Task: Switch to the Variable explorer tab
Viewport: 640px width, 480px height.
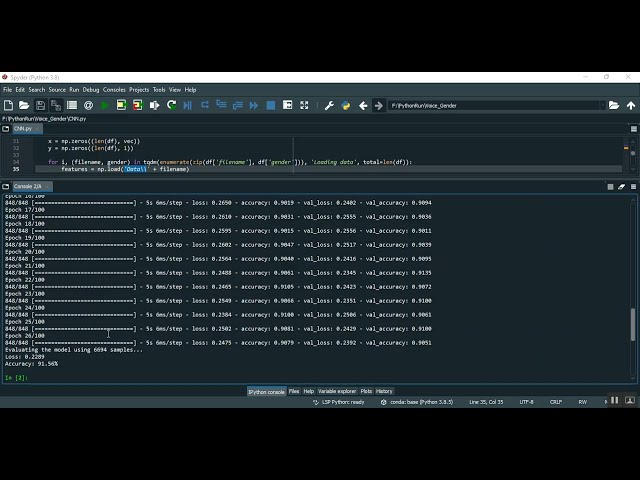Action: click(337, 391)
